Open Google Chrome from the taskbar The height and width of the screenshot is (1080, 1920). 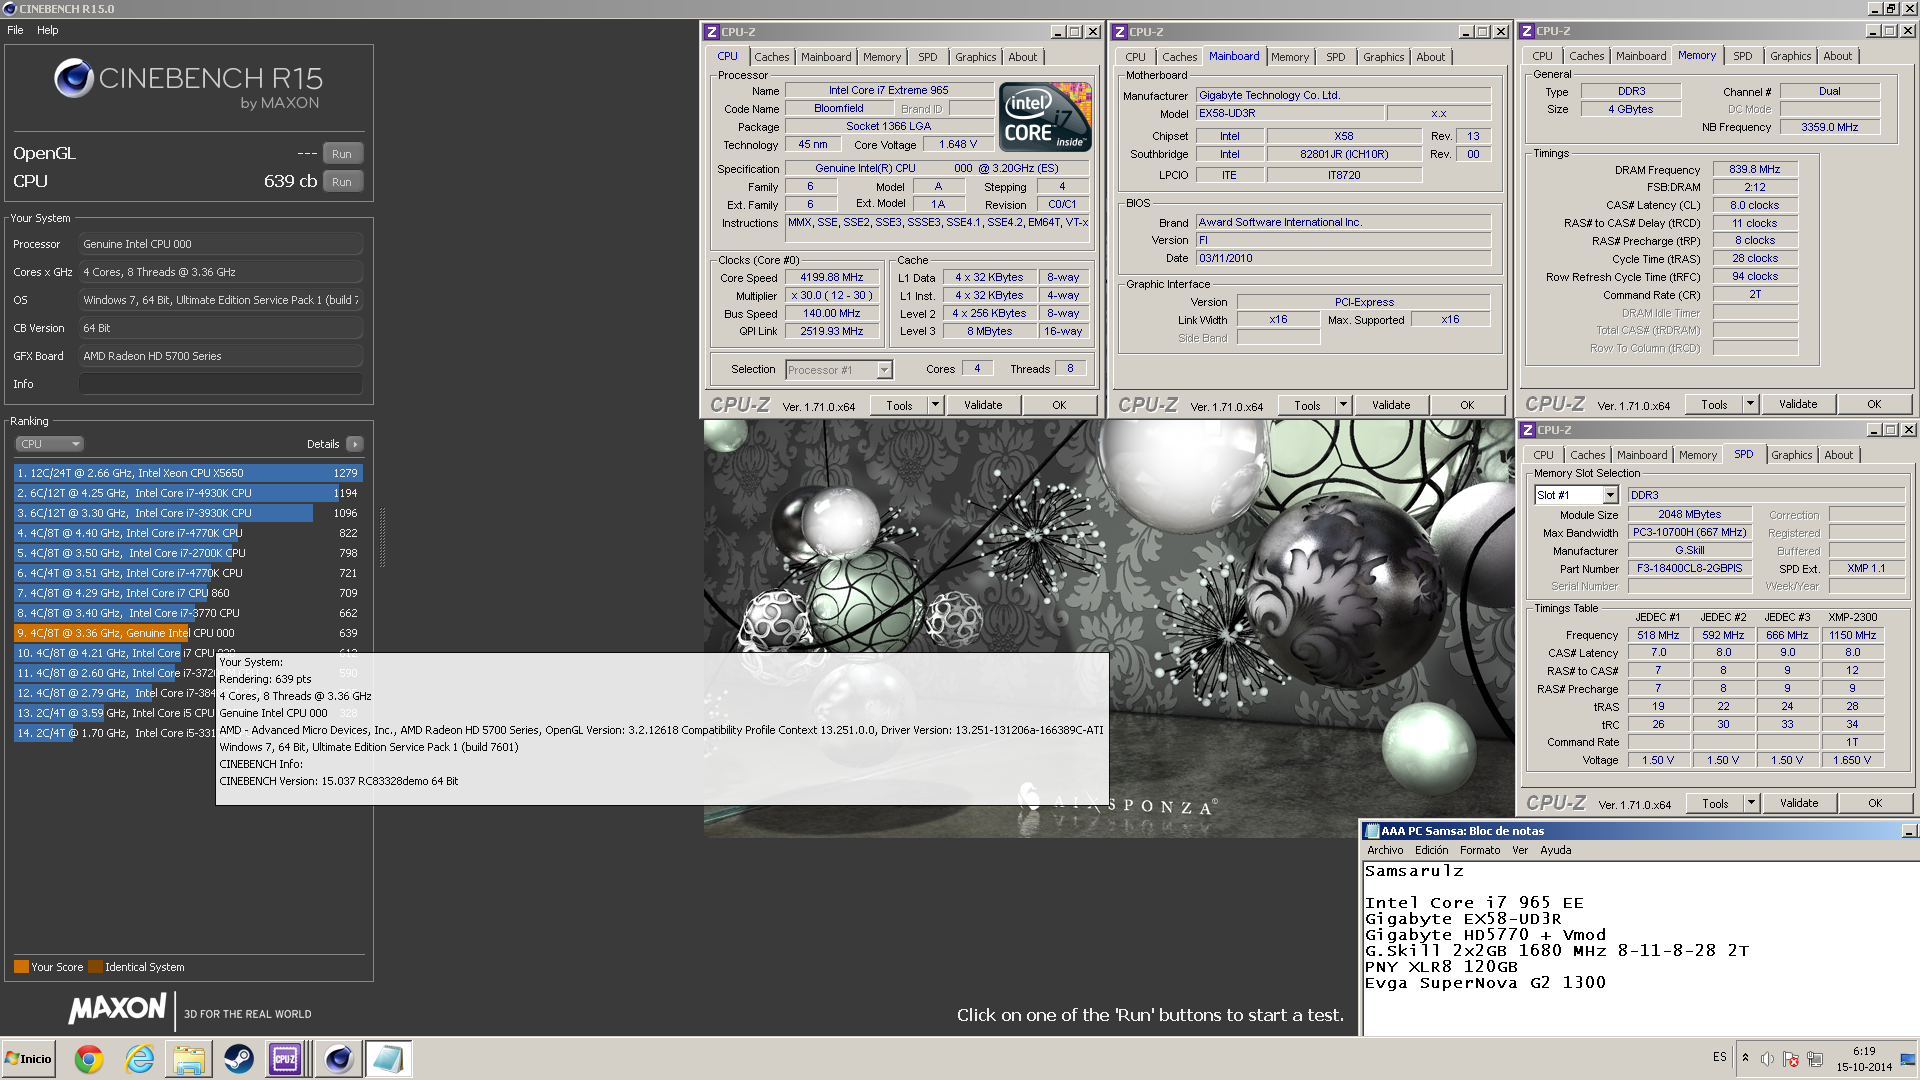[x=89, y=1059]
